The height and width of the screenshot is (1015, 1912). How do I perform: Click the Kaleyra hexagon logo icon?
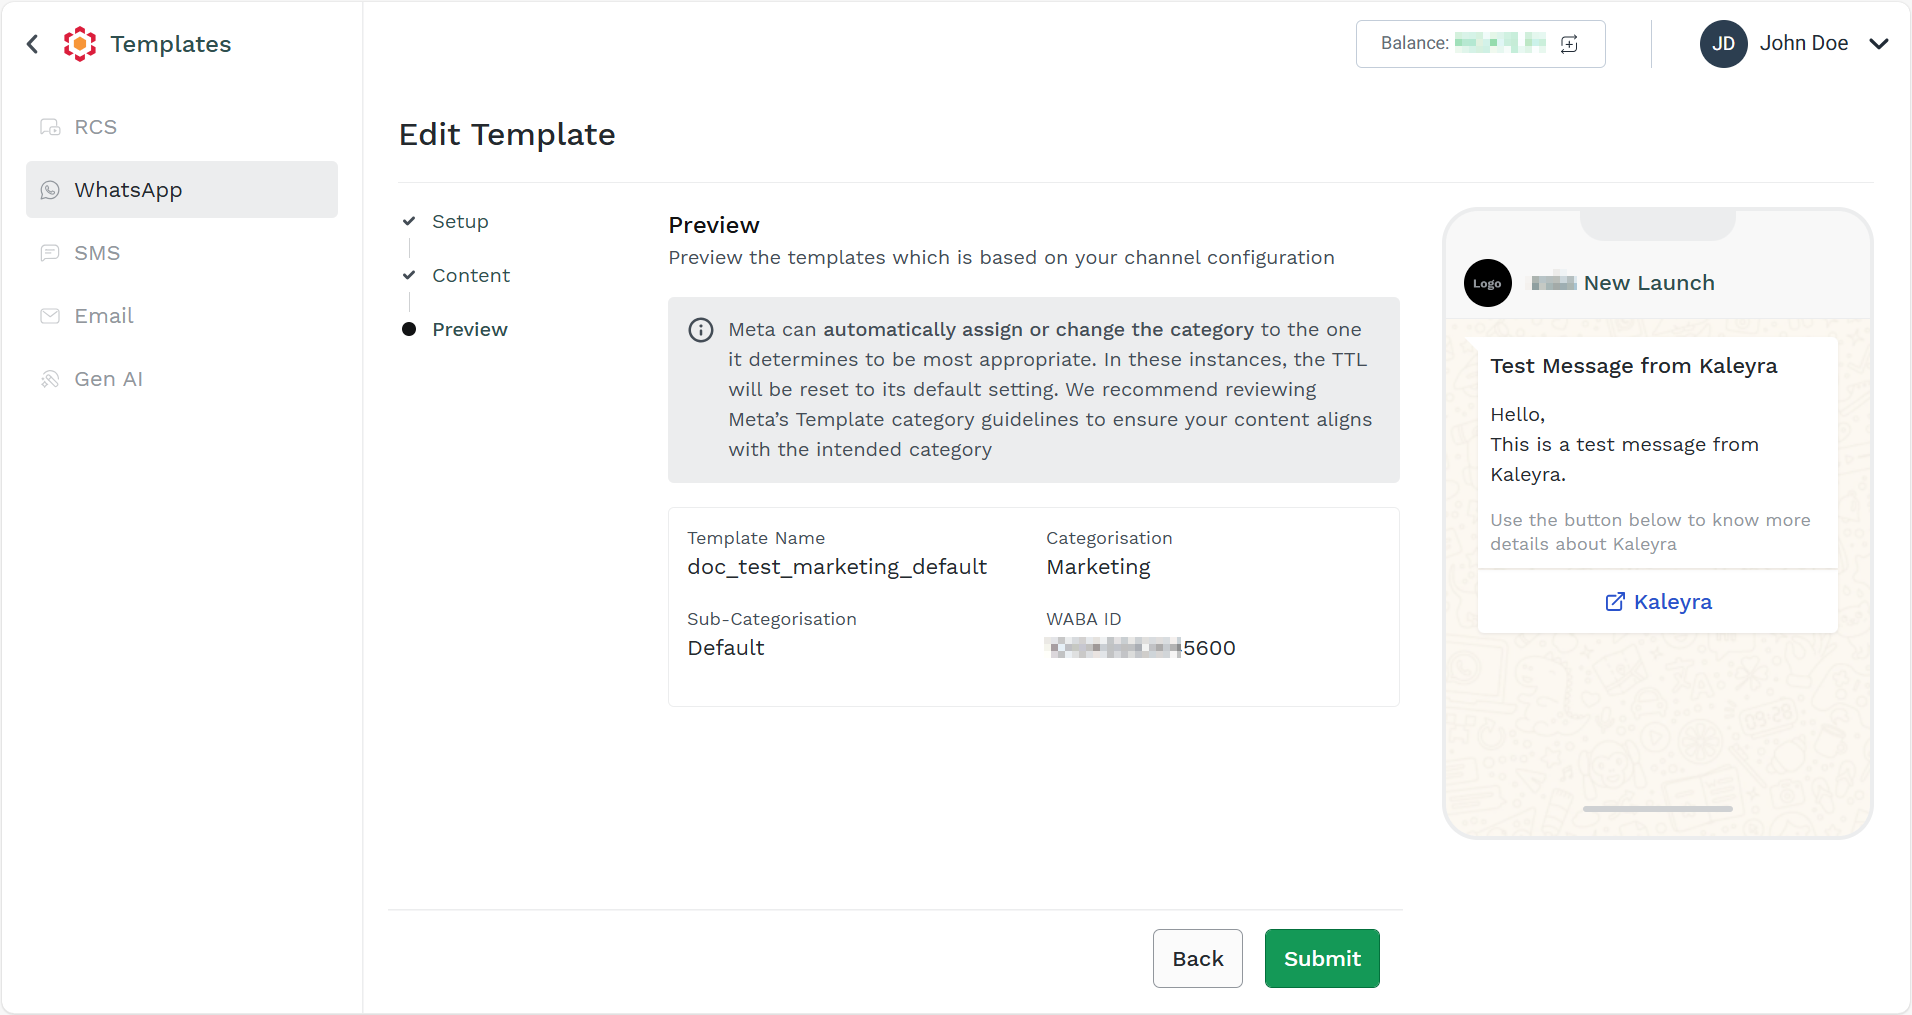tap(80, 44)
